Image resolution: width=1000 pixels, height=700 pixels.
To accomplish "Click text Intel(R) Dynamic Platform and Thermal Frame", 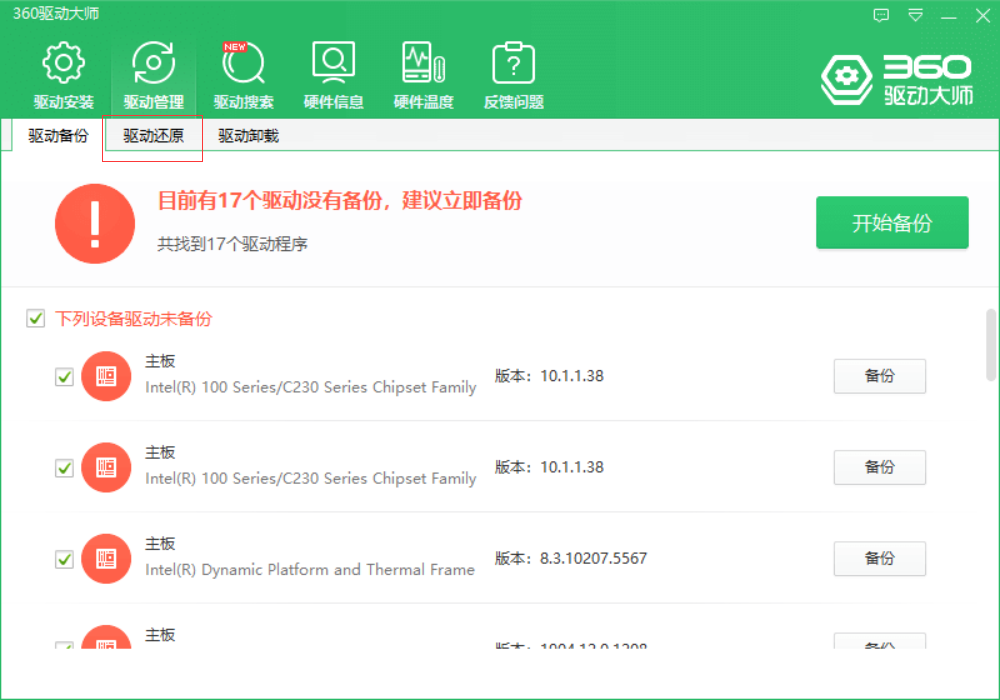I will click(310, 569).
